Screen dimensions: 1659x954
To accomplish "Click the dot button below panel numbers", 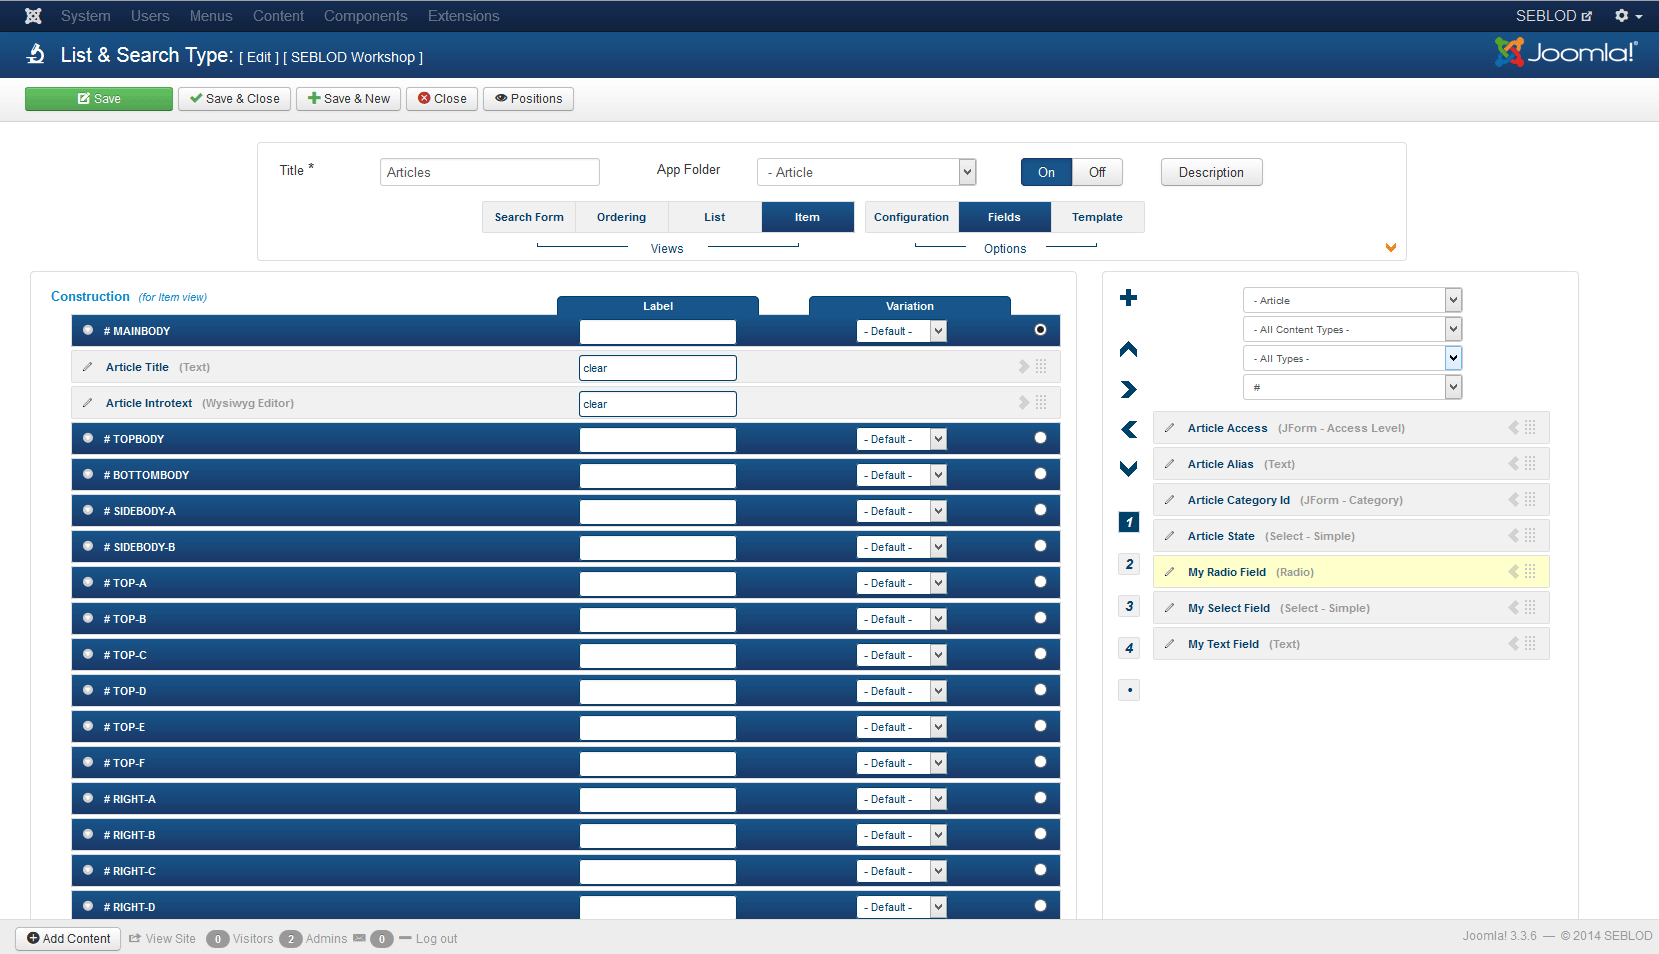I will click(x=1129, y=690).
